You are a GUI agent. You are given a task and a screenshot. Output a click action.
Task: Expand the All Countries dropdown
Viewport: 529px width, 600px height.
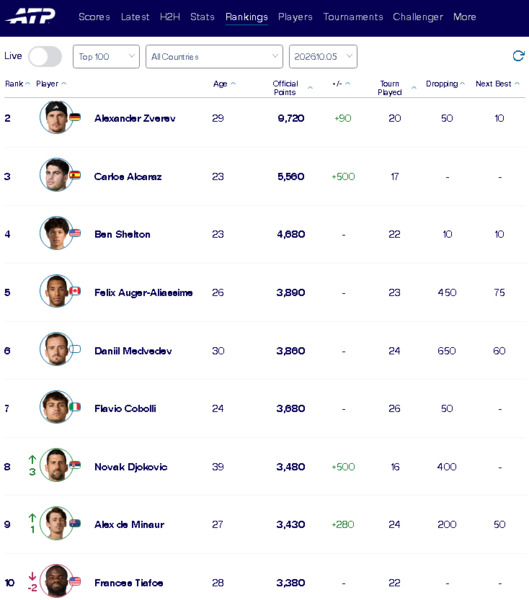[214, 57]
